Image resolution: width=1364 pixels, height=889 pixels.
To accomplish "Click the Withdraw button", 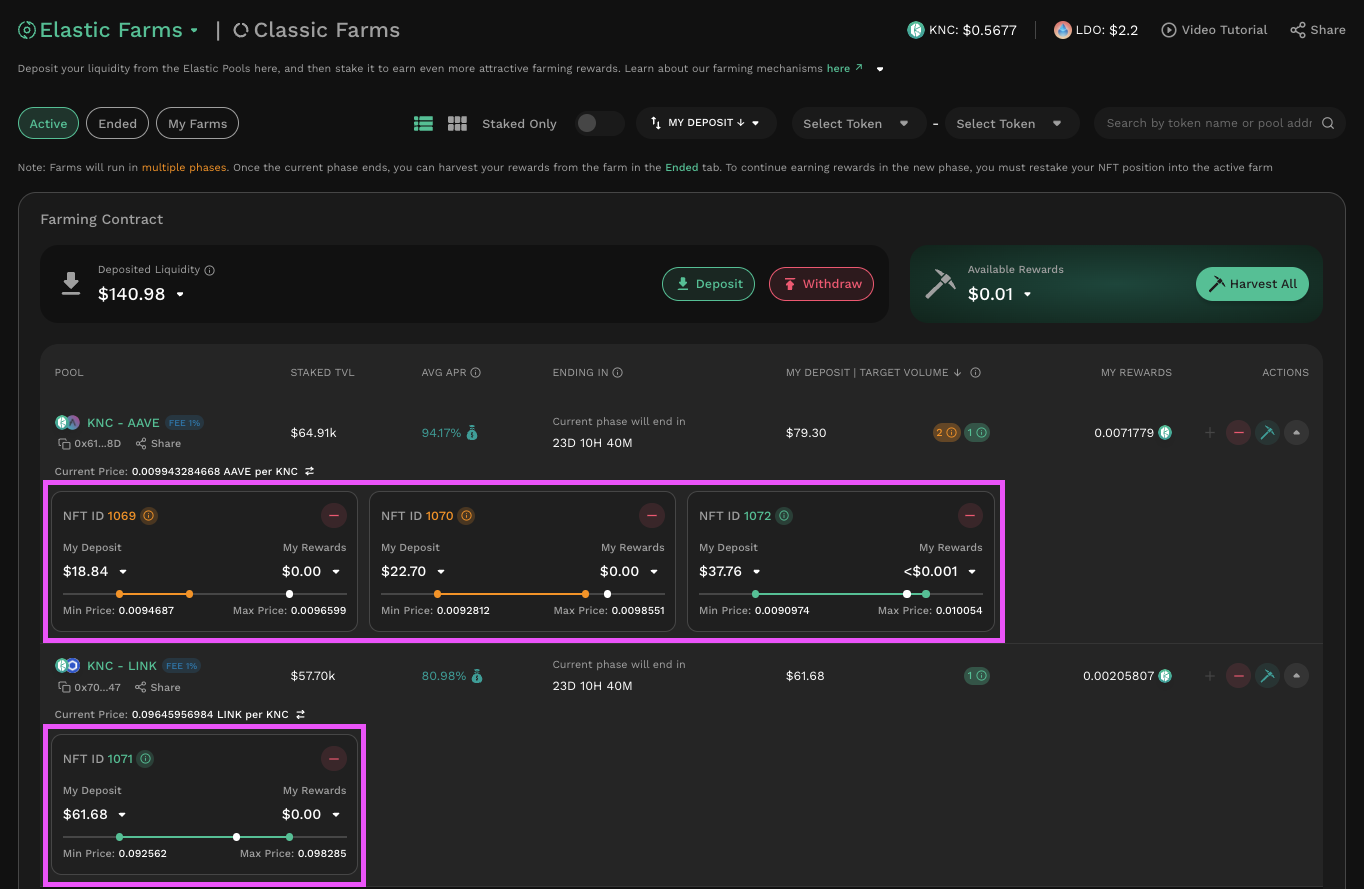I will (821, 284).
